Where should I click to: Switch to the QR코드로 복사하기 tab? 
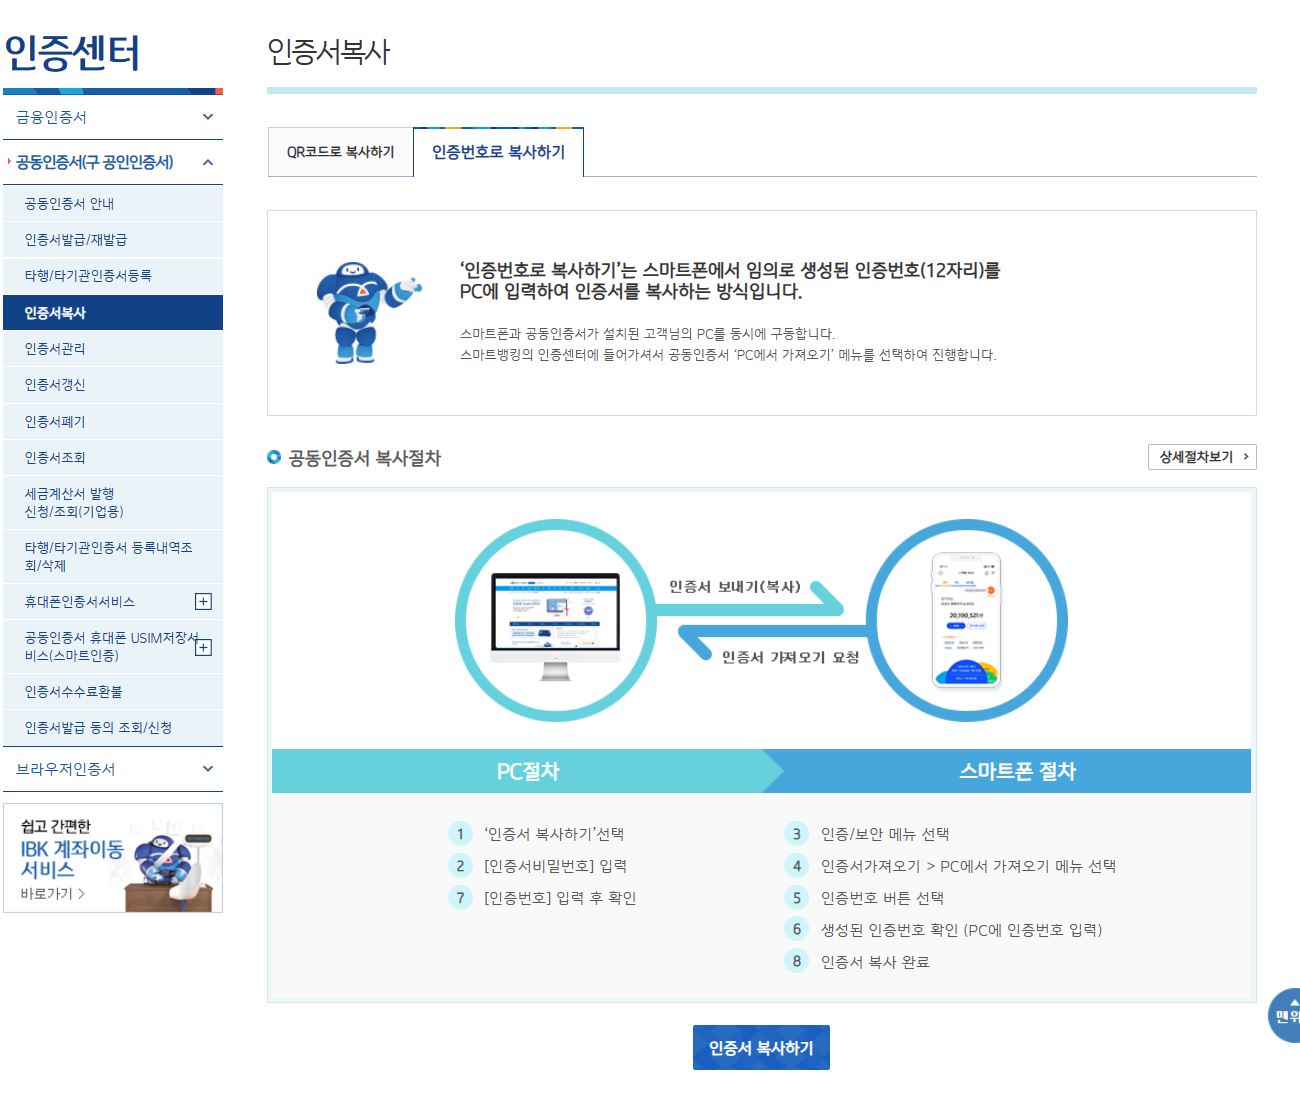pyautogui.click(x=340, y=150)
